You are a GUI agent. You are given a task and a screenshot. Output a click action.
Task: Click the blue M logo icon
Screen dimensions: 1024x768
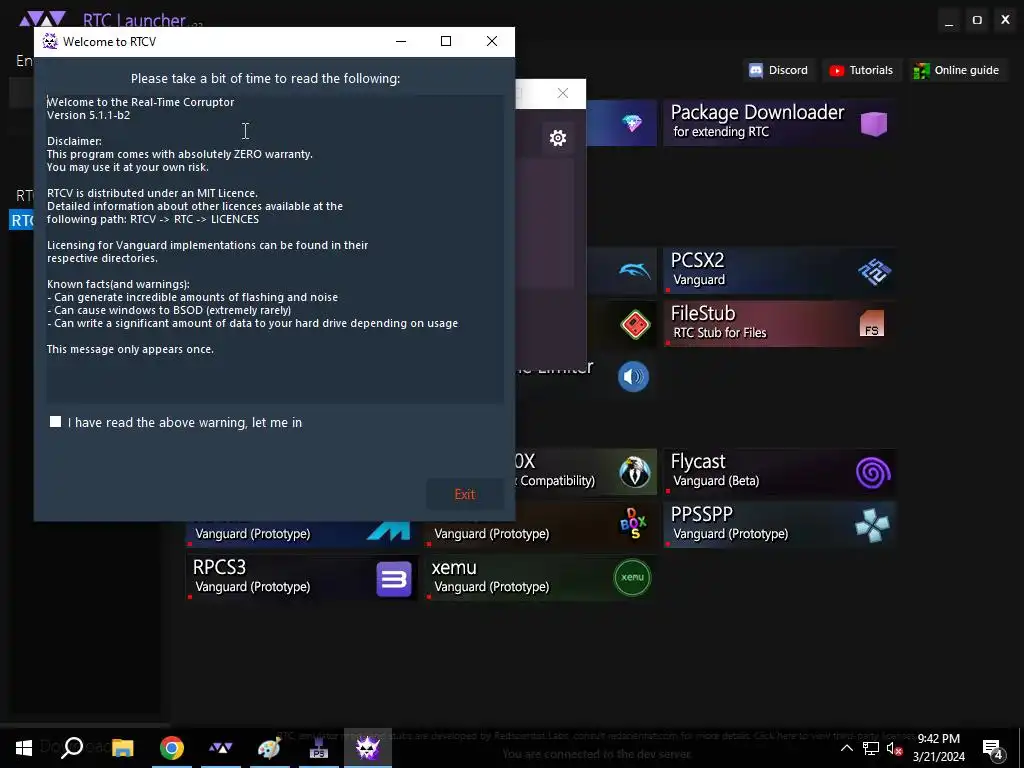pos(388,531)
